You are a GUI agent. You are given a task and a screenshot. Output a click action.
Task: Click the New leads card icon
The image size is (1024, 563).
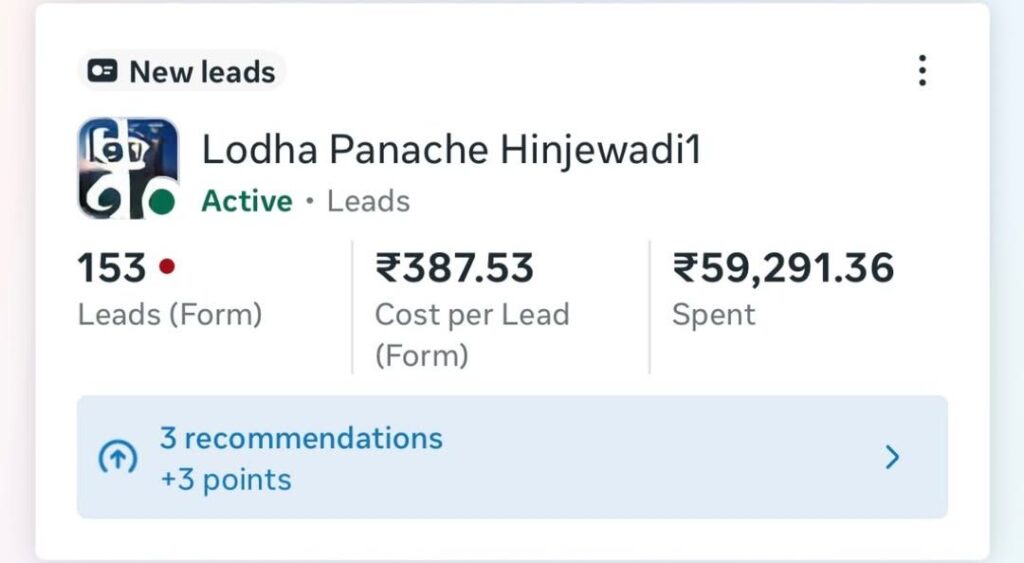click(x=103, y=72)
